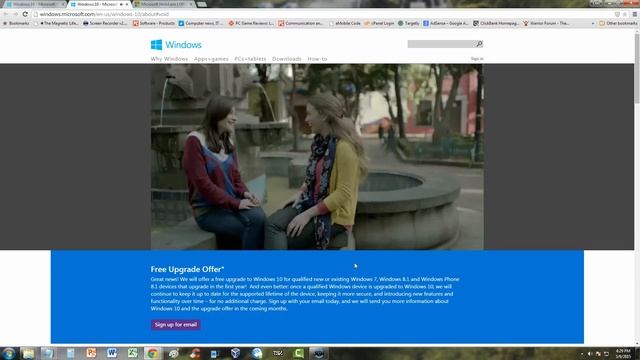
Task: Open the Bookmarks folder in bookmarks bar
Action: pyautogui.click(x=16, y=23)
